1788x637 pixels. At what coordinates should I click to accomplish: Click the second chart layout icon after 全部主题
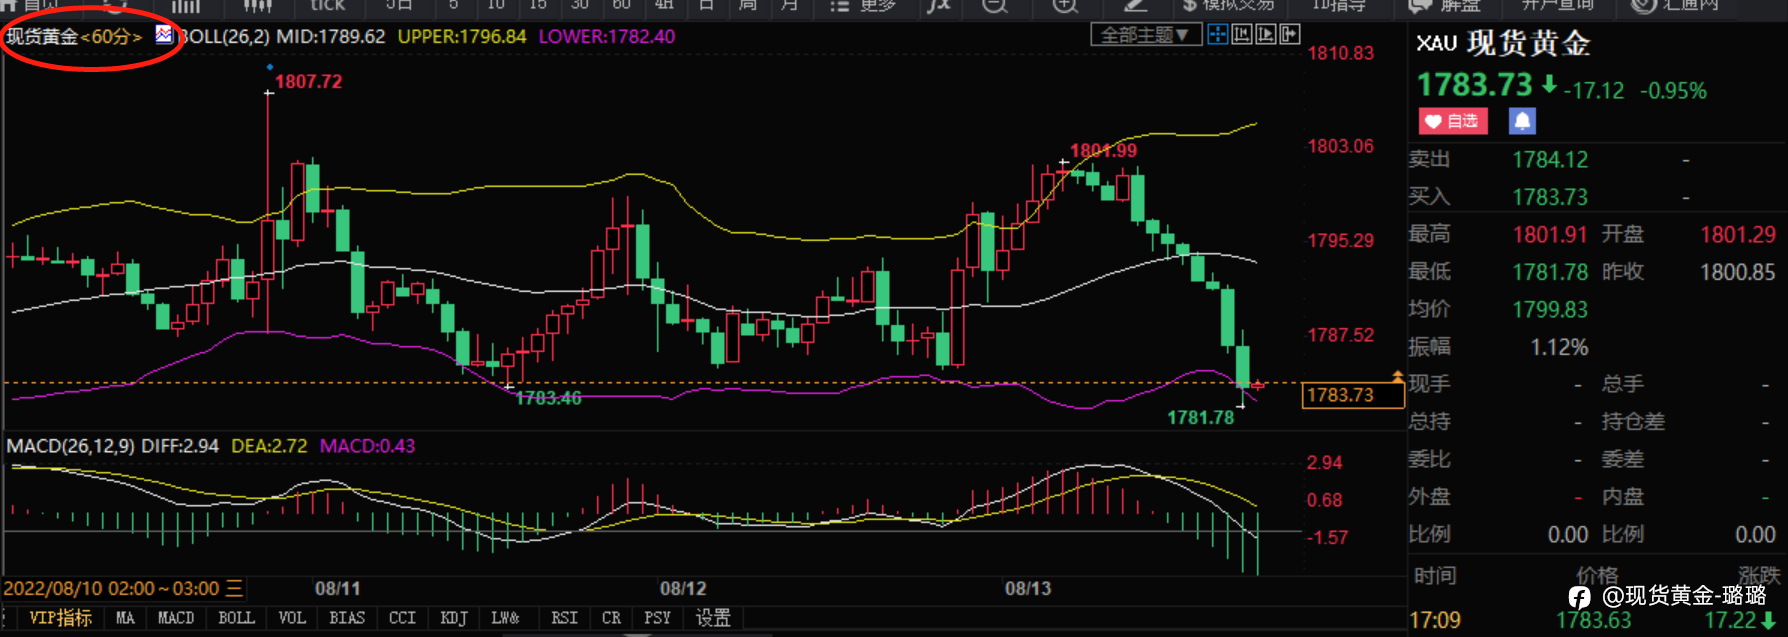coord(1242,35)
